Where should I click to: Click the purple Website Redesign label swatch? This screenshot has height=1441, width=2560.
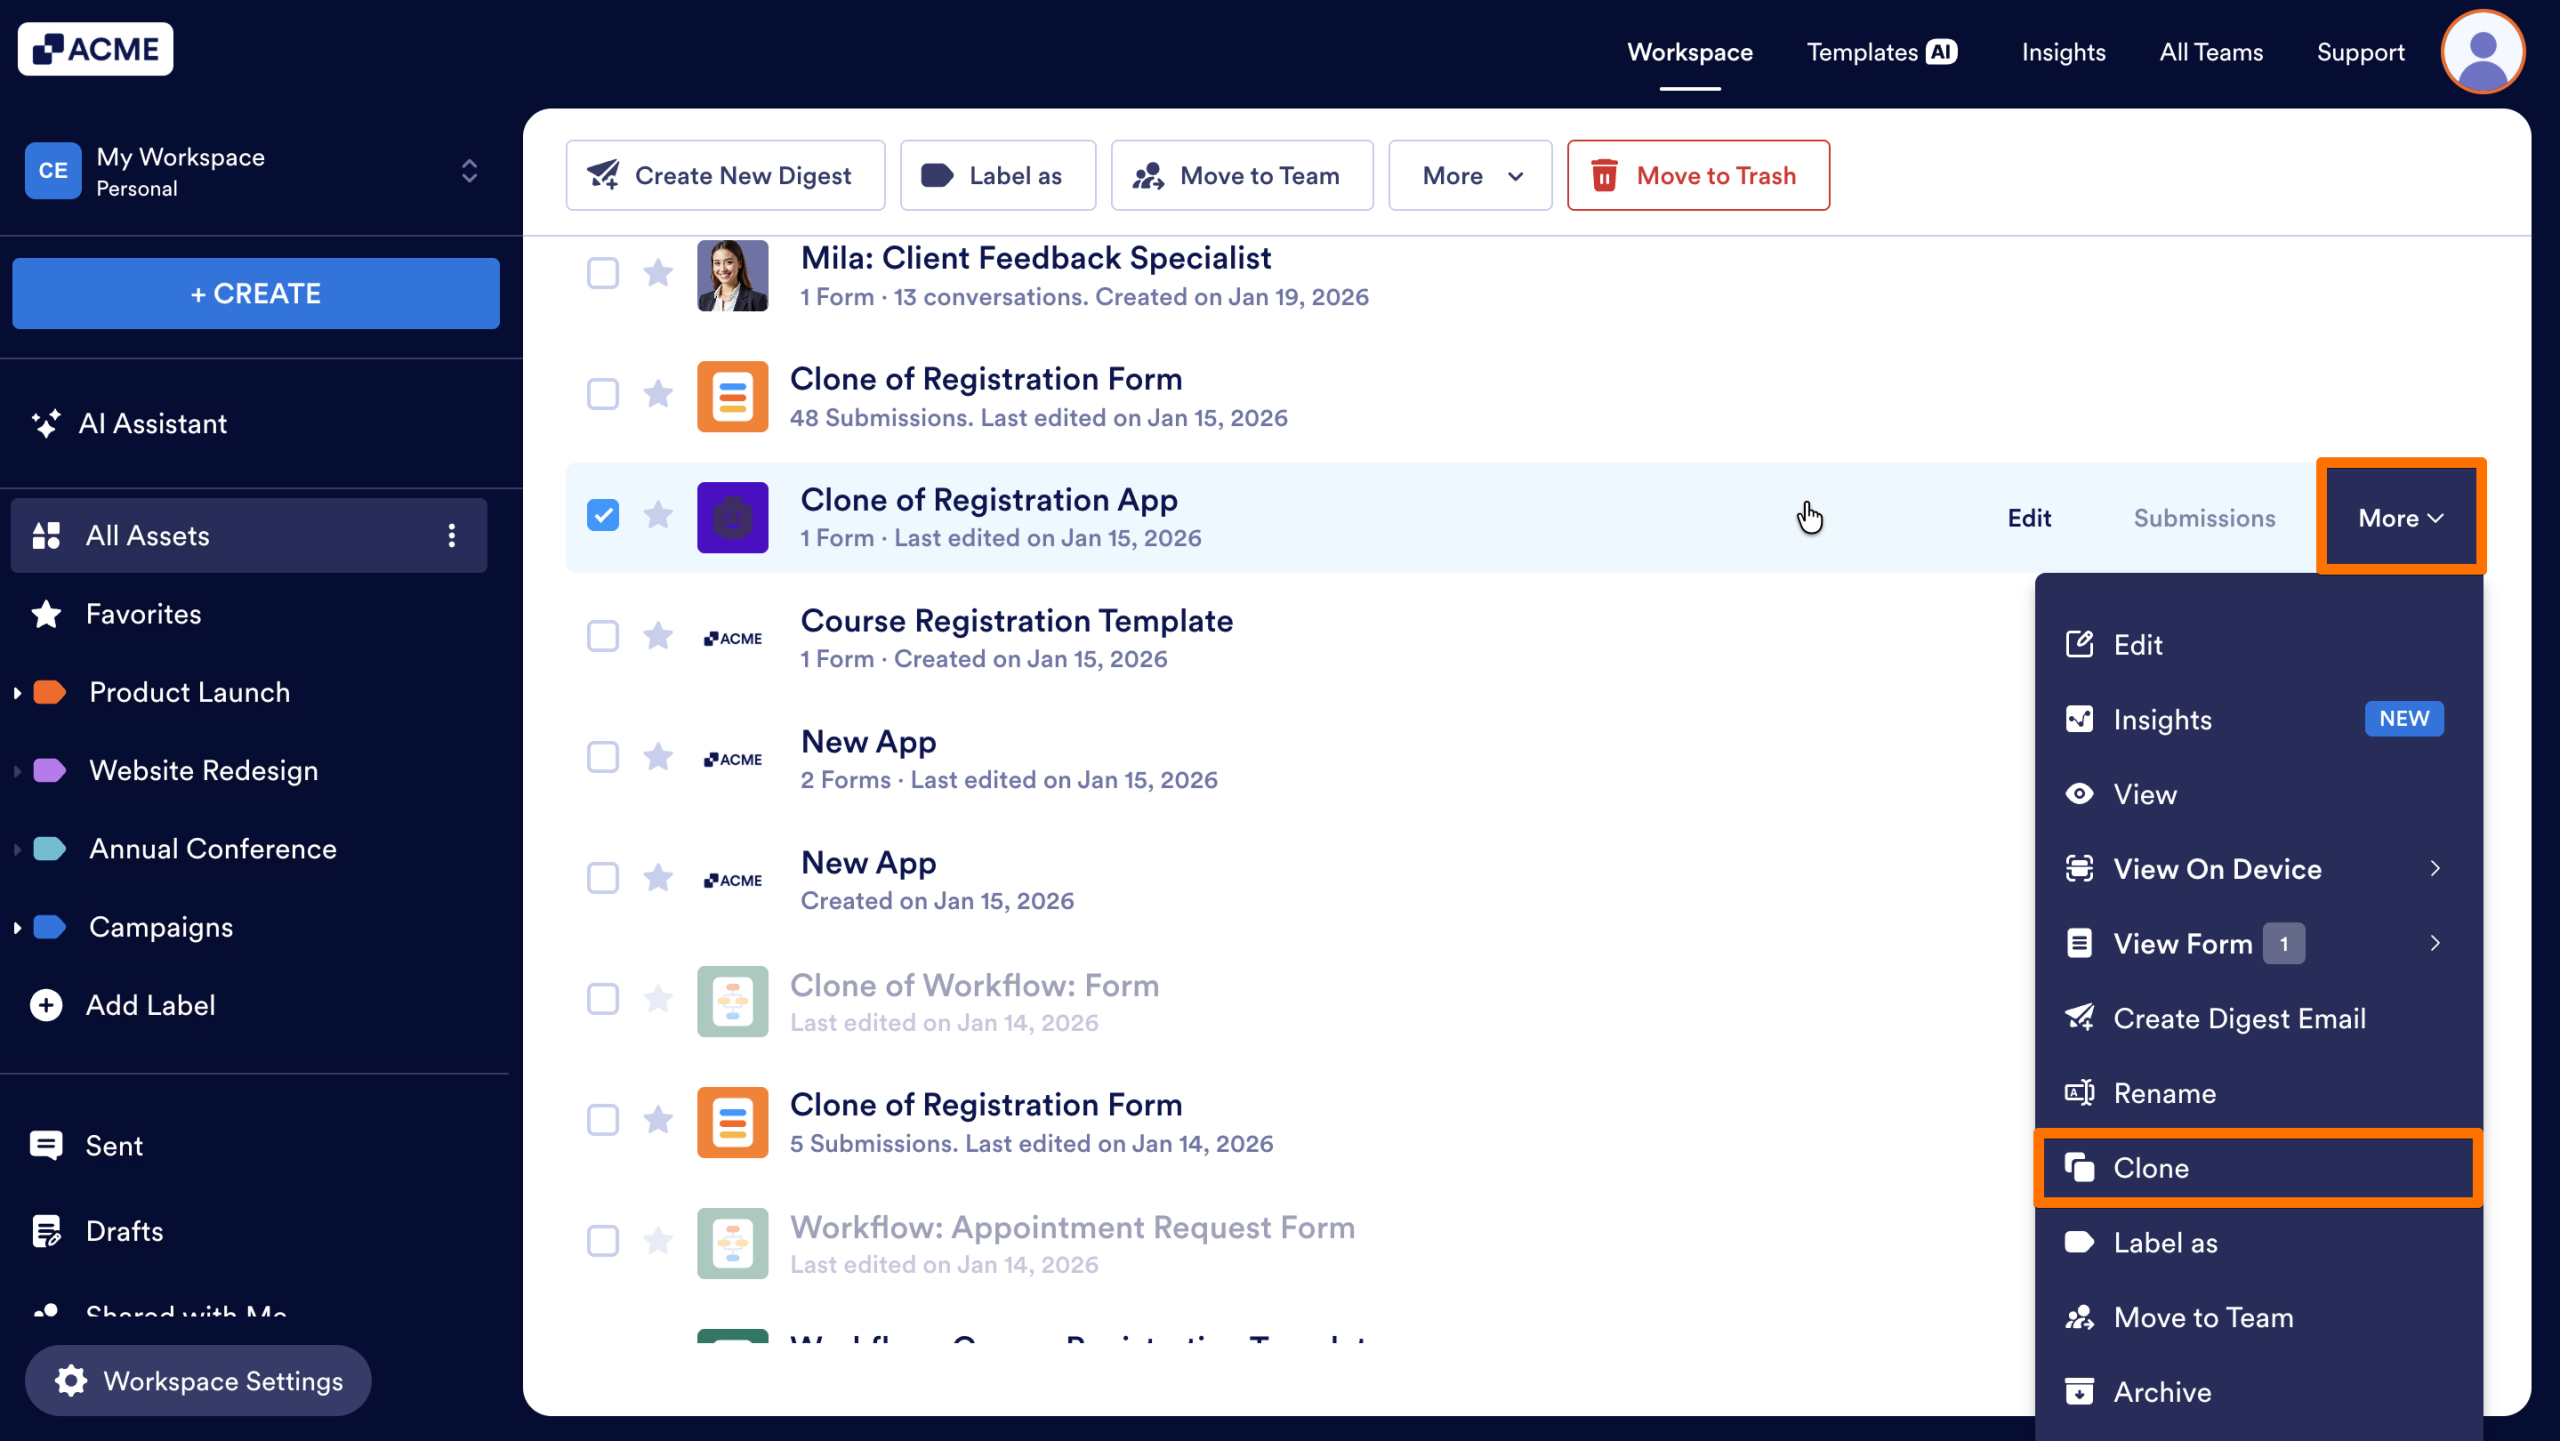click(50, 770)
